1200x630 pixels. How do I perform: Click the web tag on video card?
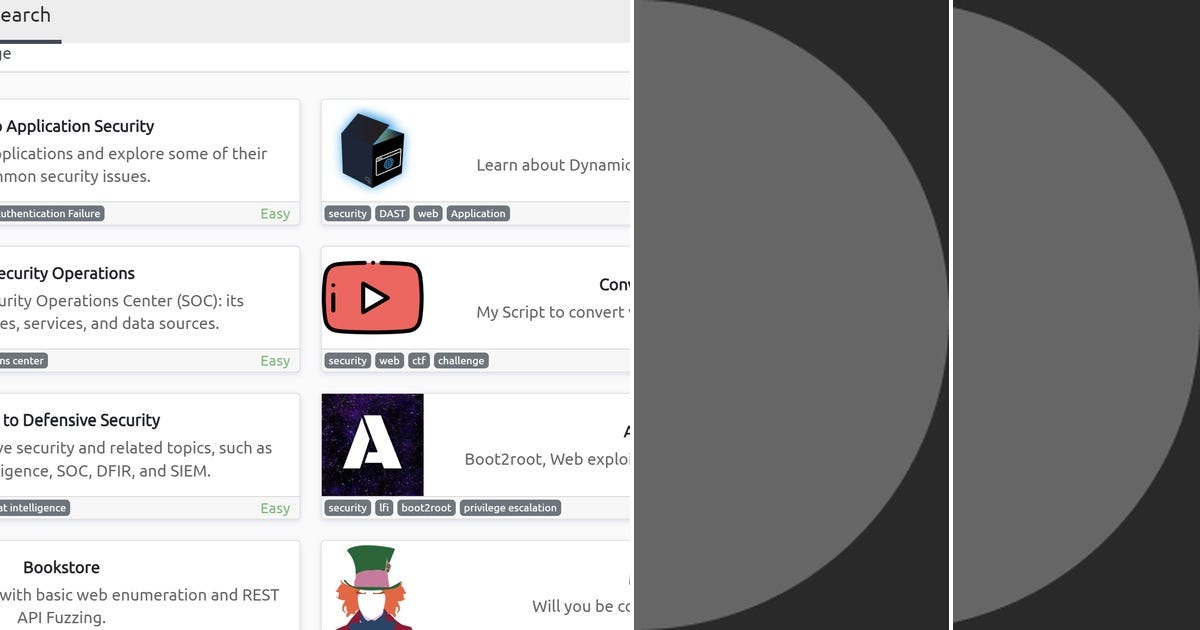tap(389, 360)
